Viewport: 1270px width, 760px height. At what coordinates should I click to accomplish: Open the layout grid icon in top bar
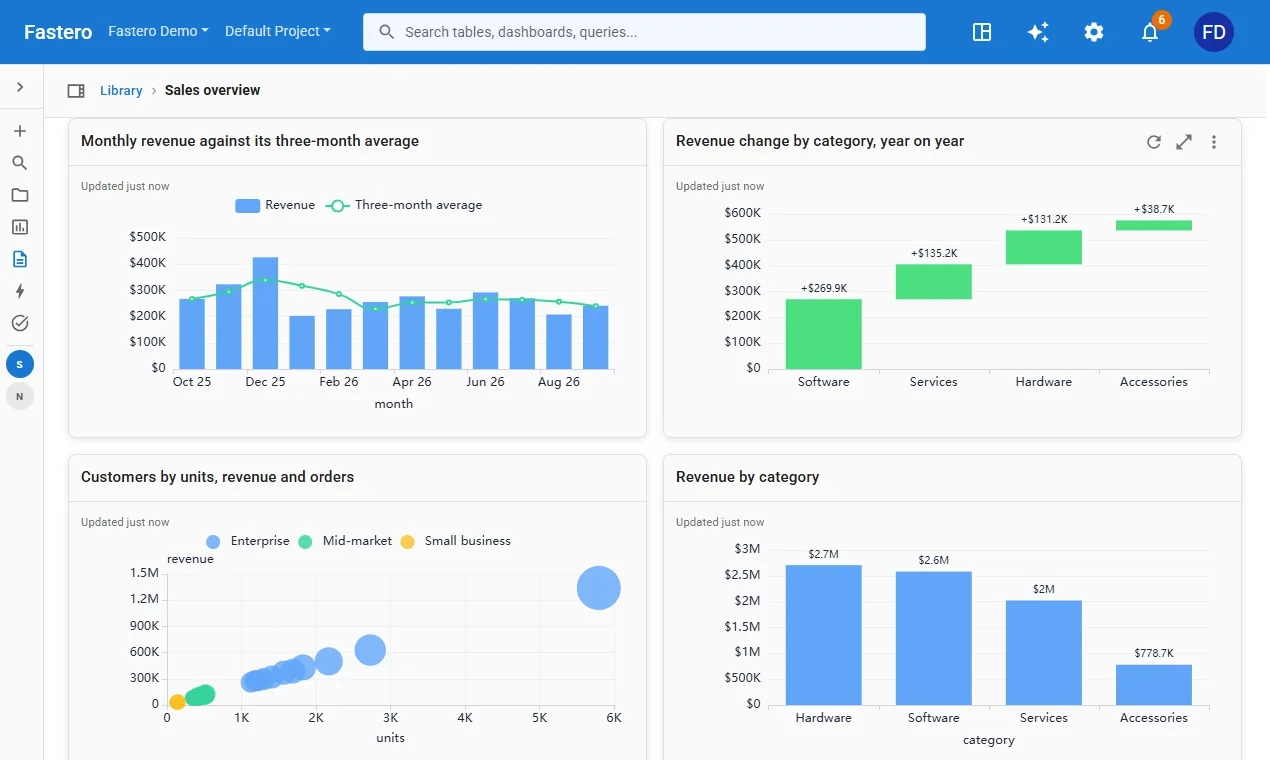pyautogui.click(x=982, y=32)
